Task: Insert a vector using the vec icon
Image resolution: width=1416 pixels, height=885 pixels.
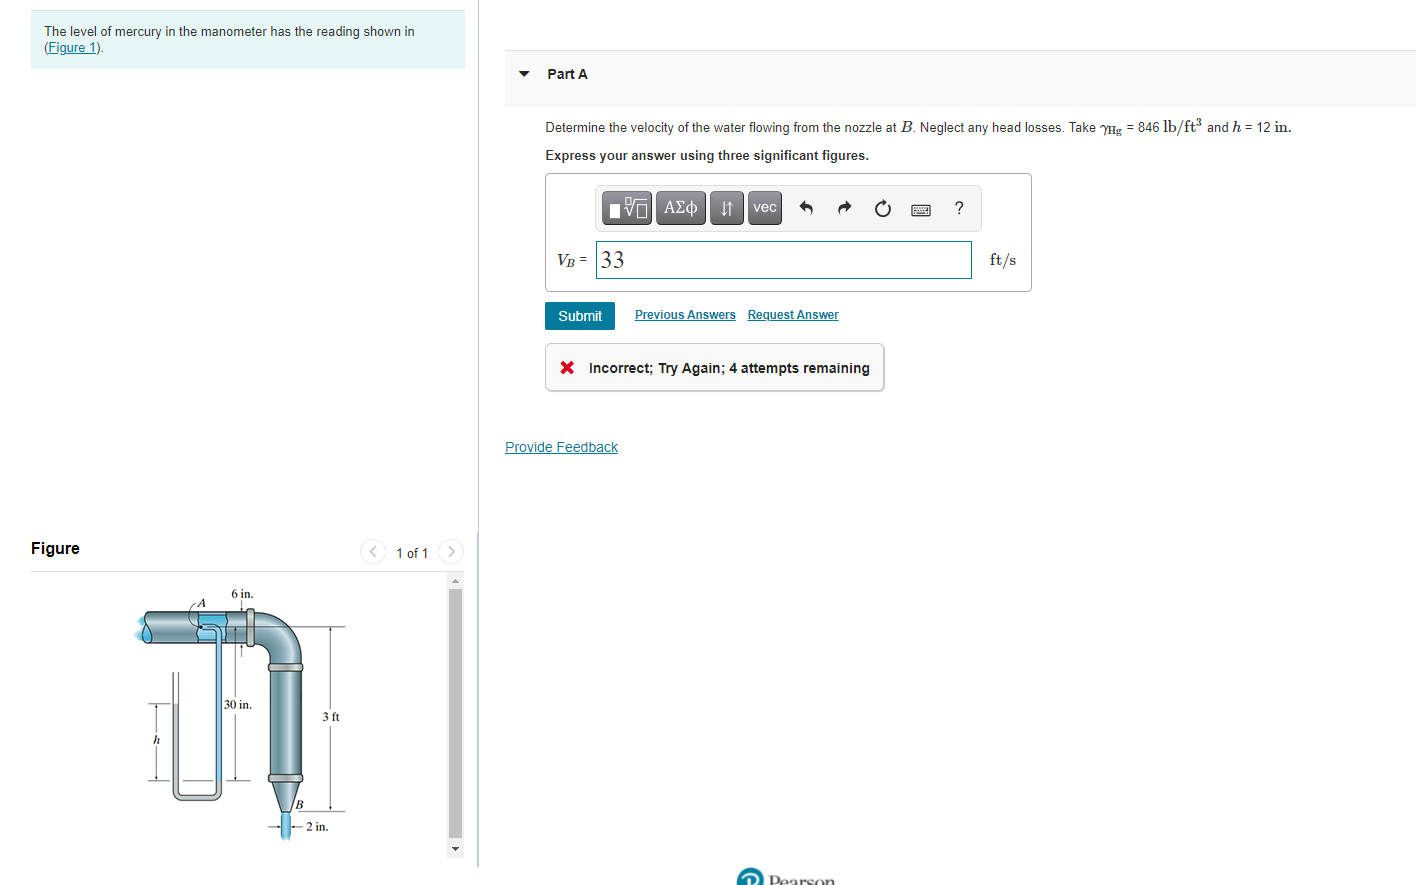Action: 764,207
